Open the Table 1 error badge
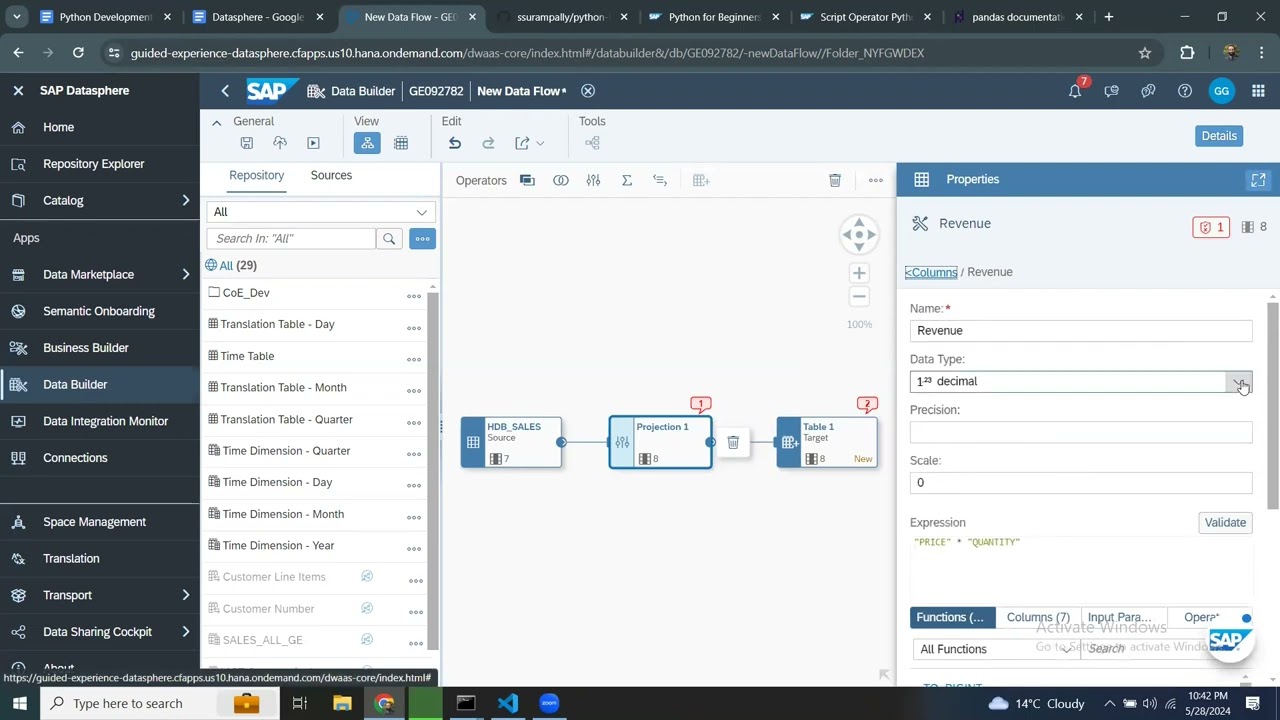Screen dimensions: 1280x720 [x=867, y=404]
